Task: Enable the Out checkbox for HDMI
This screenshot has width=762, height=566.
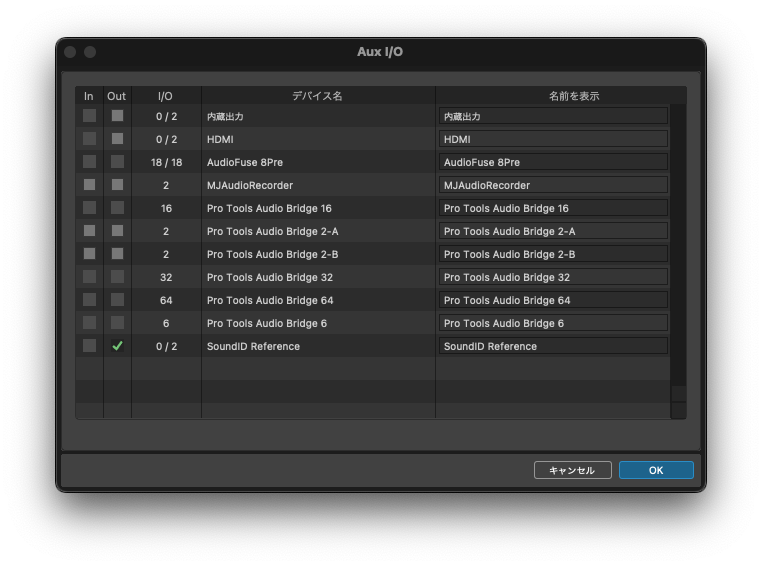Action: 117,139
